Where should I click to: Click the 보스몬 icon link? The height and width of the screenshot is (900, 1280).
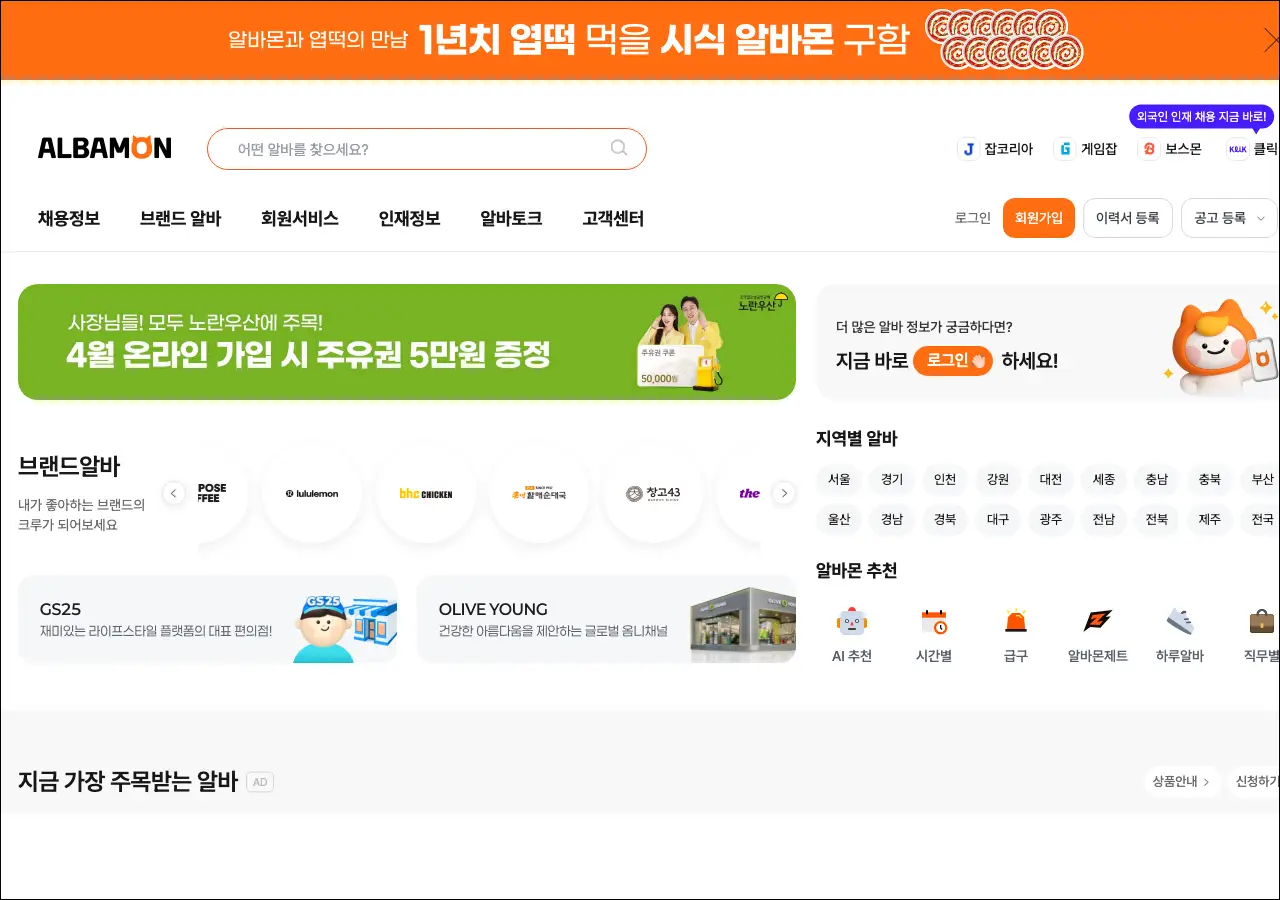click(x=1149, y=149)
